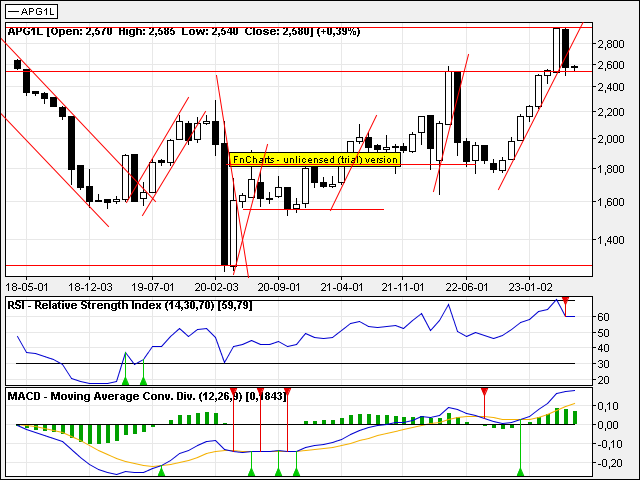The width and height of the screenshot is (640, 480).
Task: Click the FnCharts unlicensed trial version label
Action: [315, 159]
